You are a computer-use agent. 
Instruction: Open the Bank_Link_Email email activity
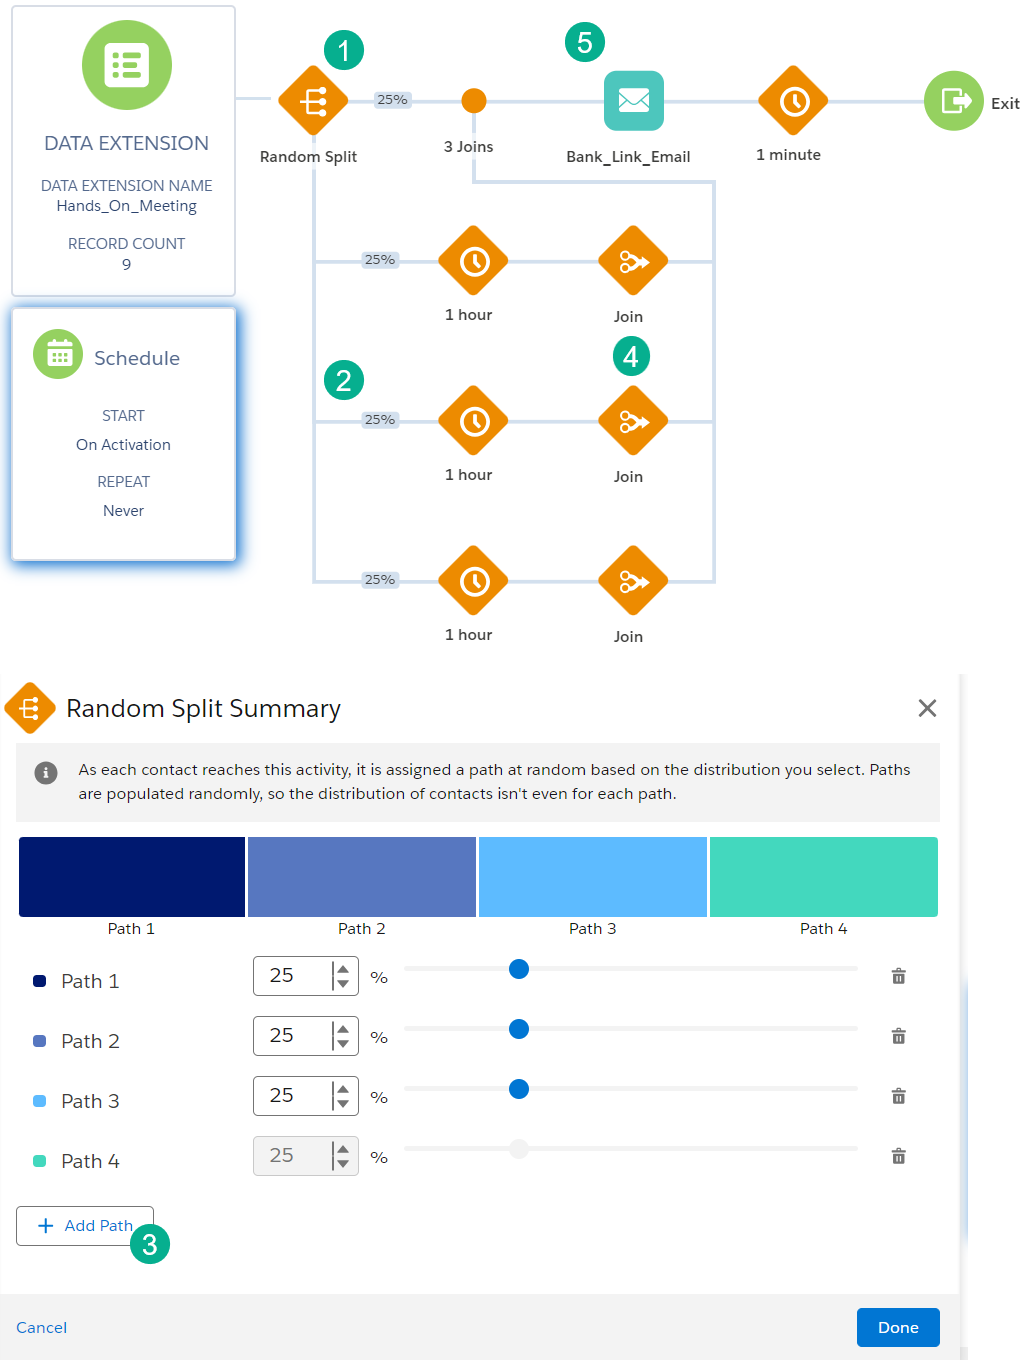(633, 100)
